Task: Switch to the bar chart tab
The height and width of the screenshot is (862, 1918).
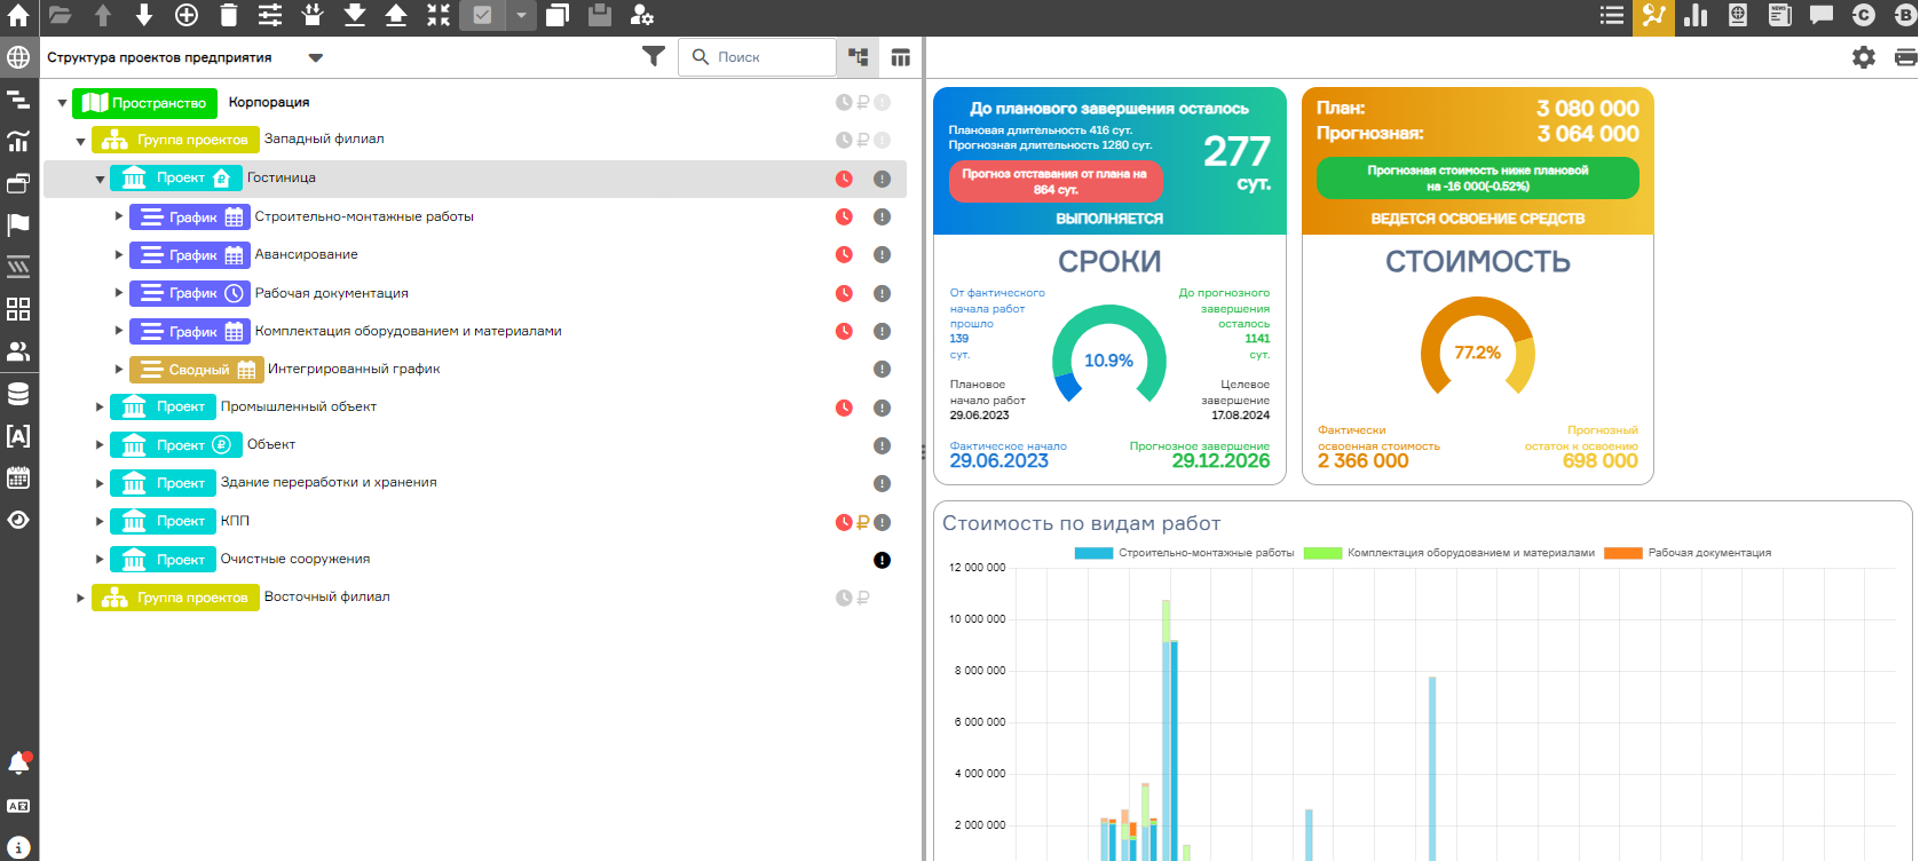Action: coord(1695,15)
